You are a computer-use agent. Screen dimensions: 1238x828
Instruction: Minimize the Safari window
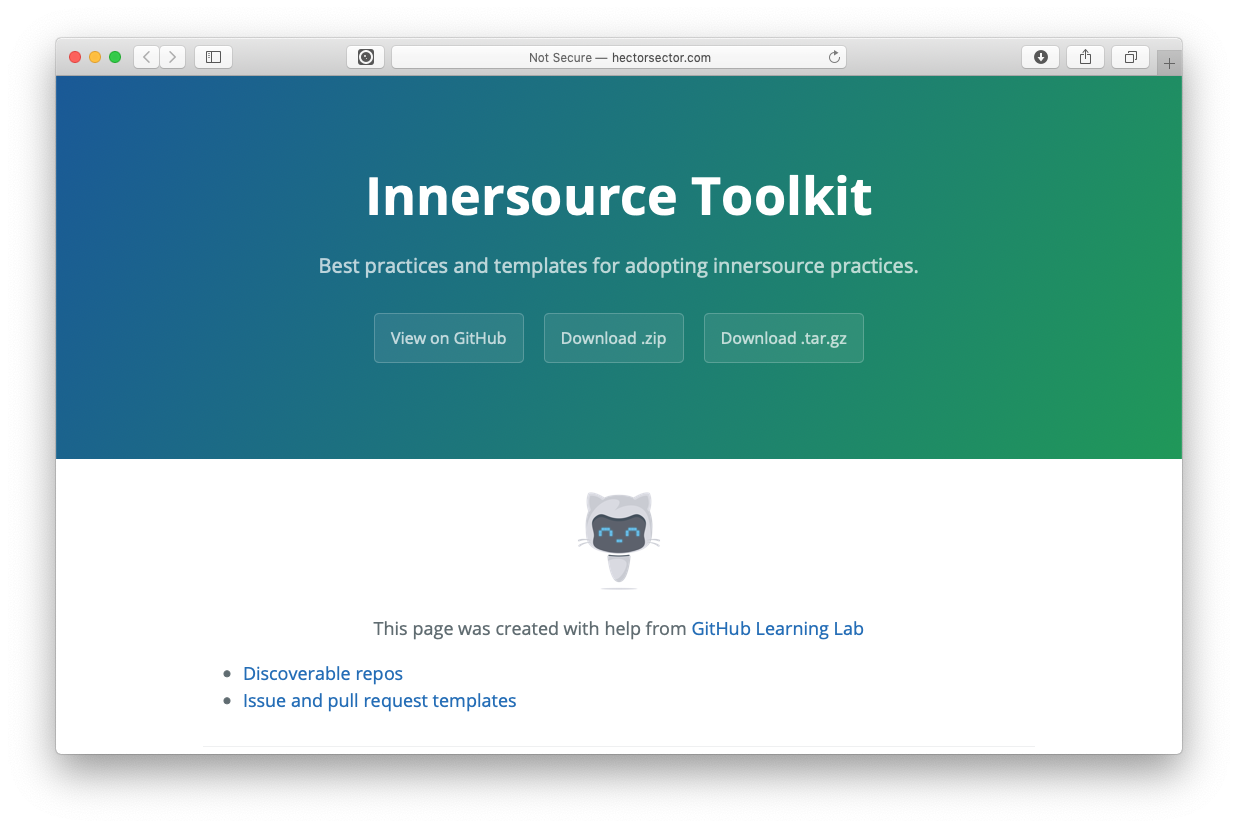click(95, 57)
